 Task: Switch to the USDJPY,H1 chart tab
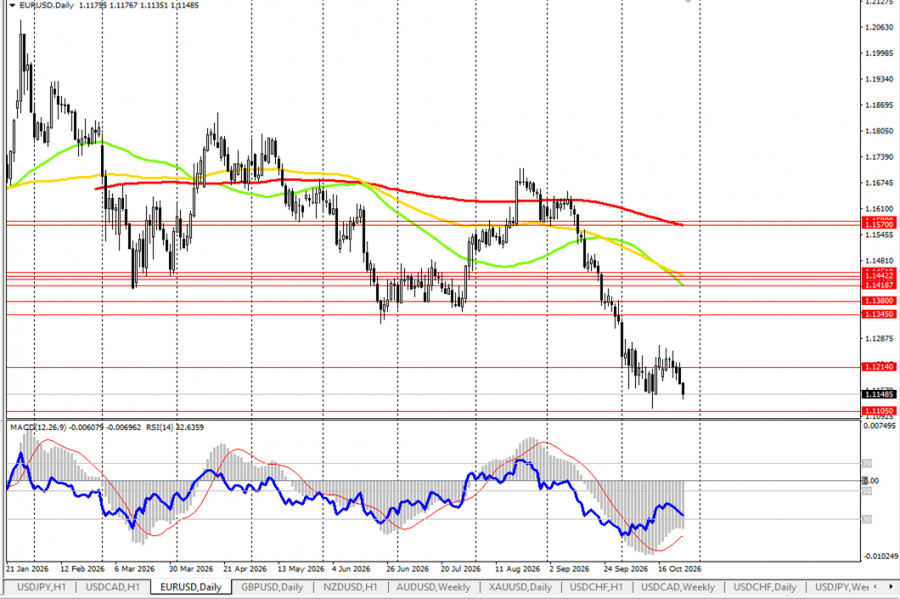[x=41, y=587]
